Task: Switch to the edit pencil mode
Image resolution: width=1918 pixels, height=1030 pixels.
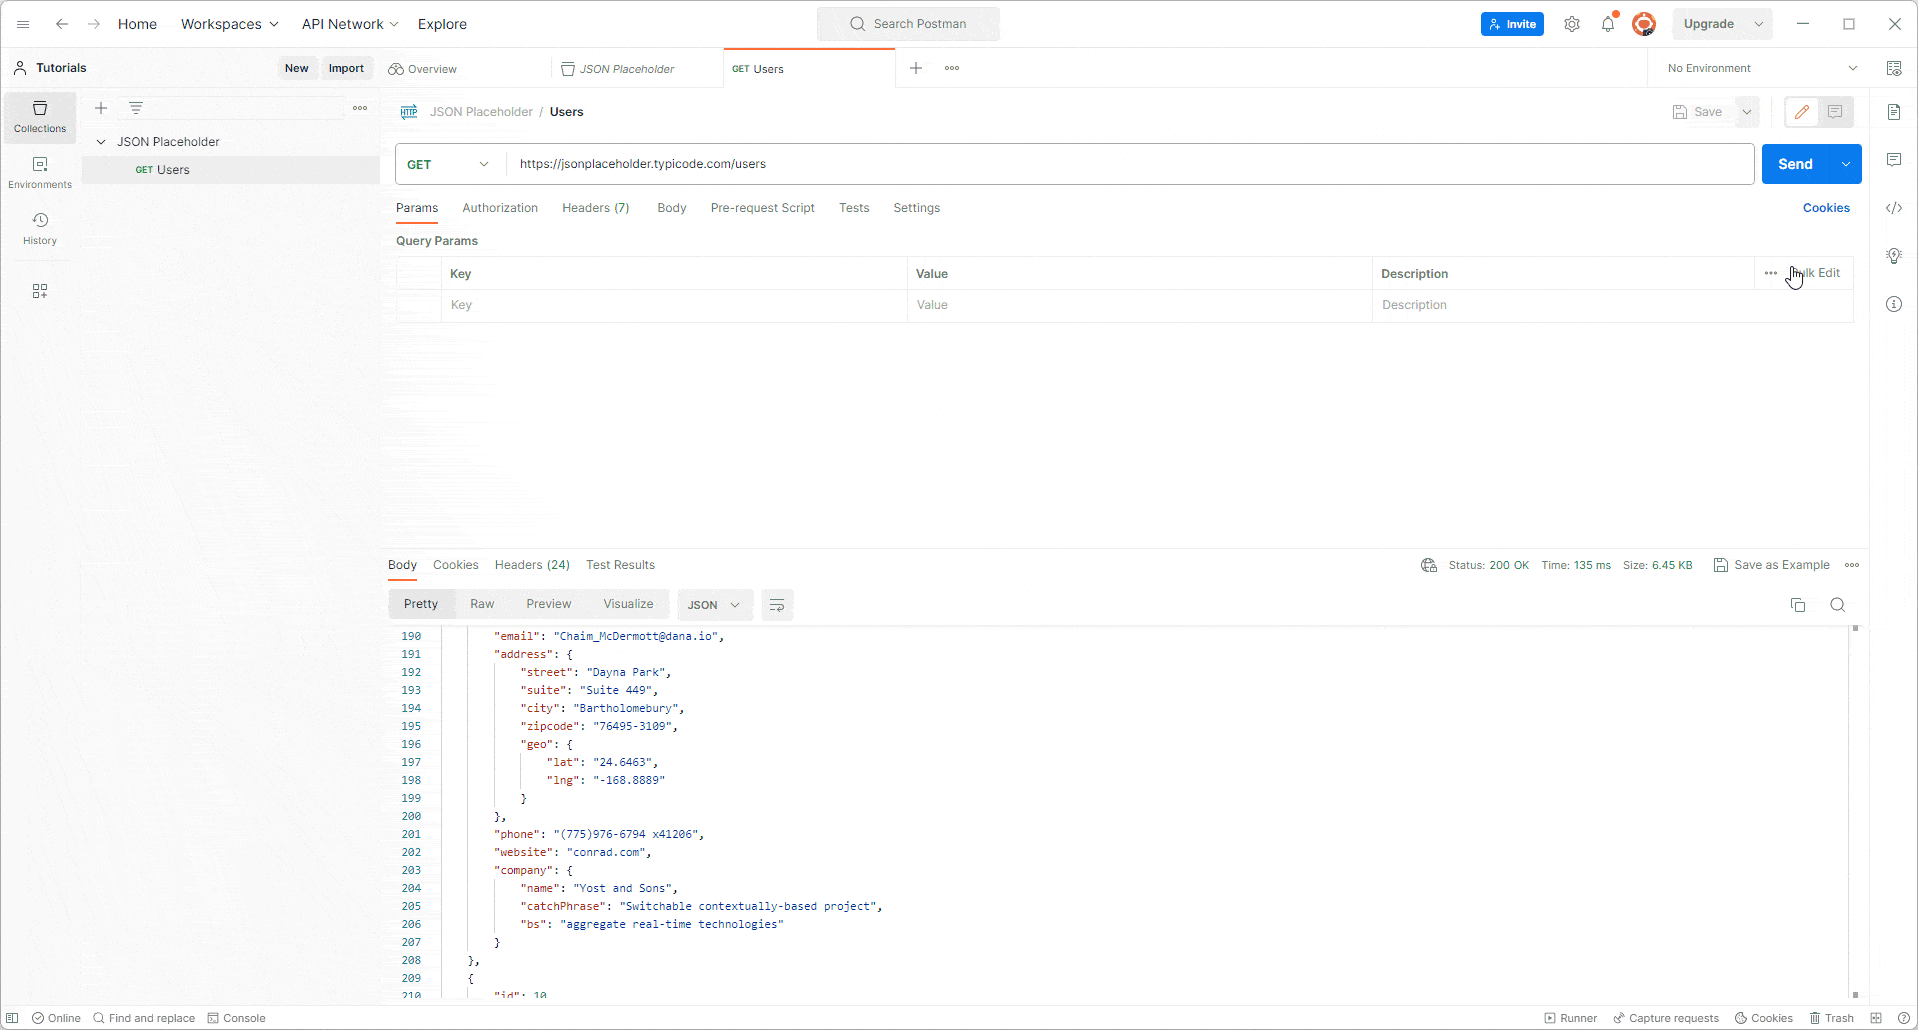Action: [x=1802, y=112]
